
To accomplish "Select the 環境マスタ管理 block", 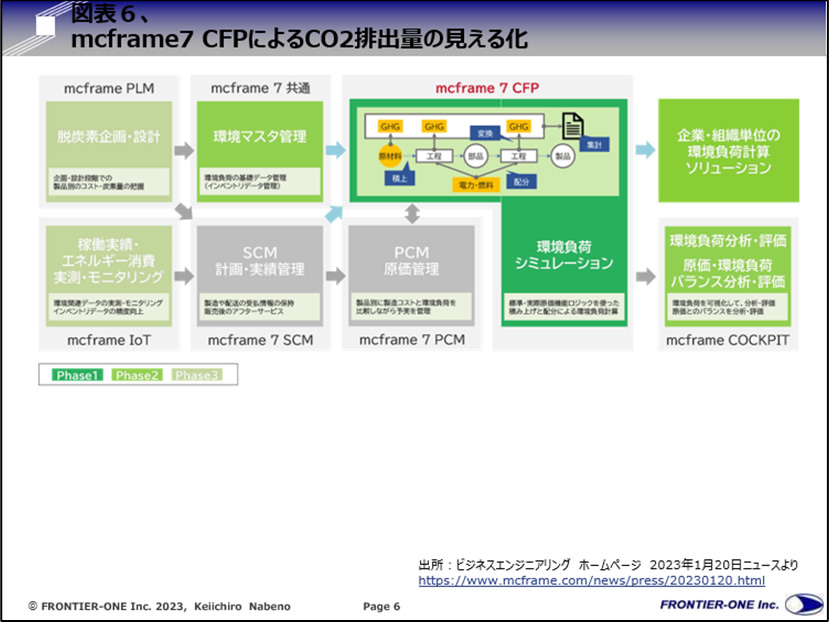I will click(x=260, y=151).
